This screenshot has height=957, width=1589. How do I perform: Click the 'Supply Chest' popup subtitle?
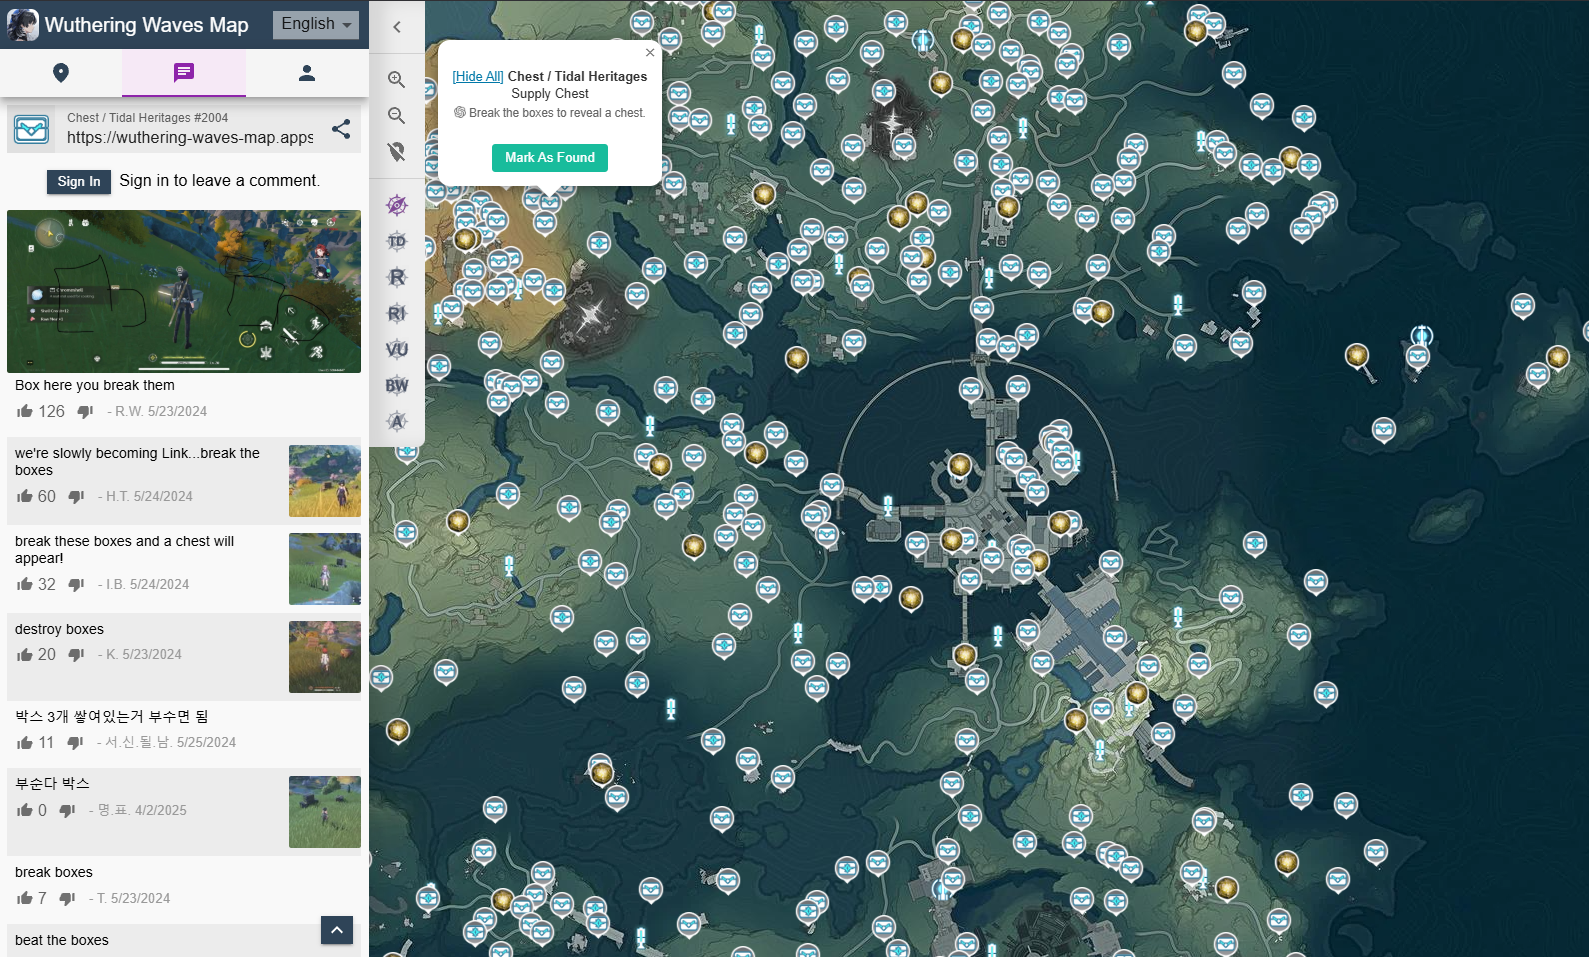[550, 93]
